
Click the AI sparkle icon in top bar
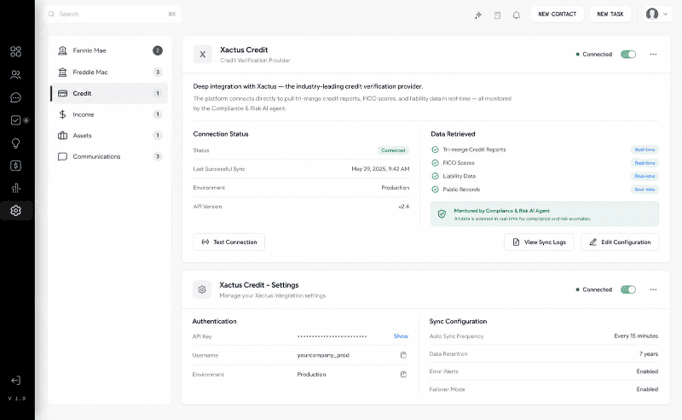(478, 15)
